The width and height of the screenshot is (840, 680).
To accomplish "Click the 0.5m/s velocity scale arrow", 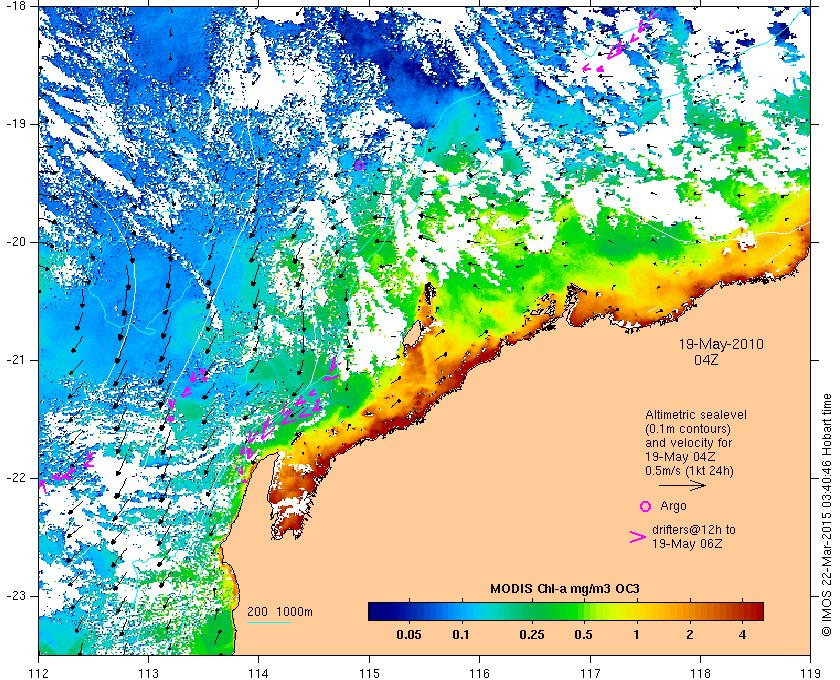I will click(x=682, y=486).
